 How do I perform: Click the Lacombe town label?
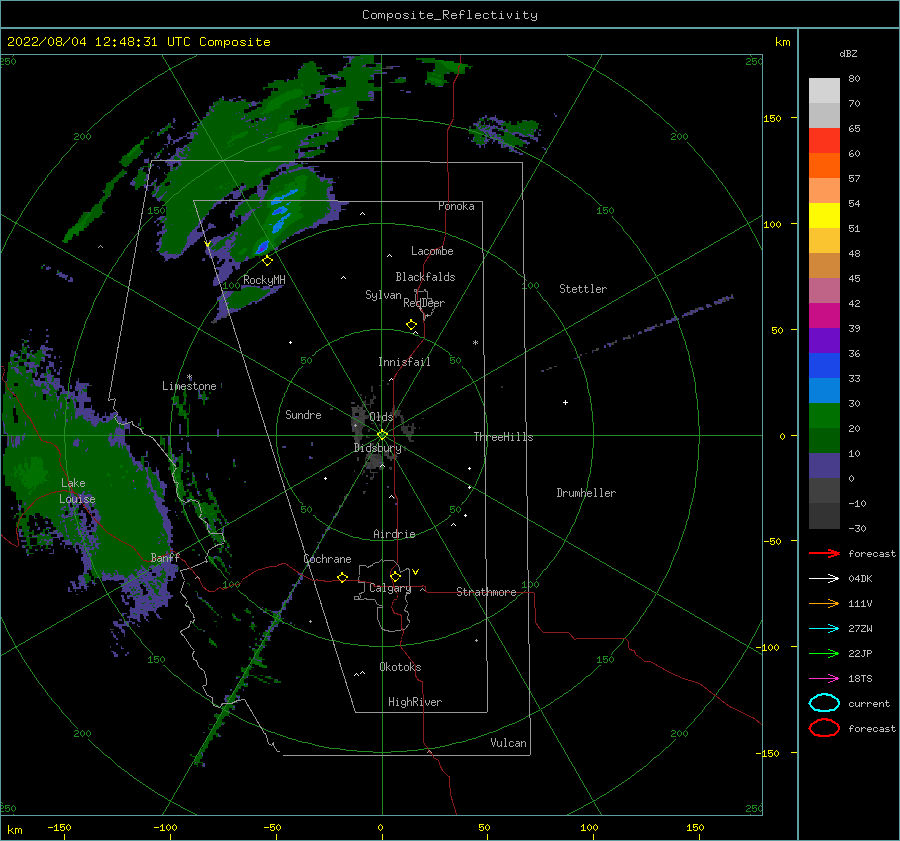432,251
